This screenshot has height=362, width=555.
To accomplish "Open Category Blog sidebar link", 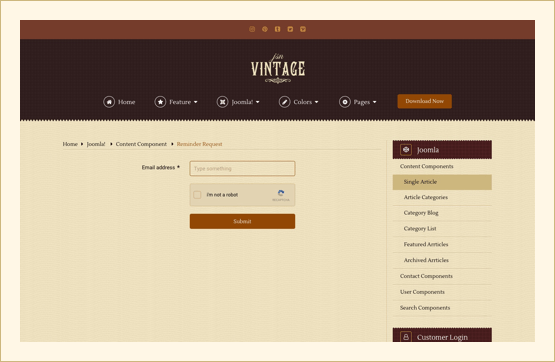I will pos(421,213).
